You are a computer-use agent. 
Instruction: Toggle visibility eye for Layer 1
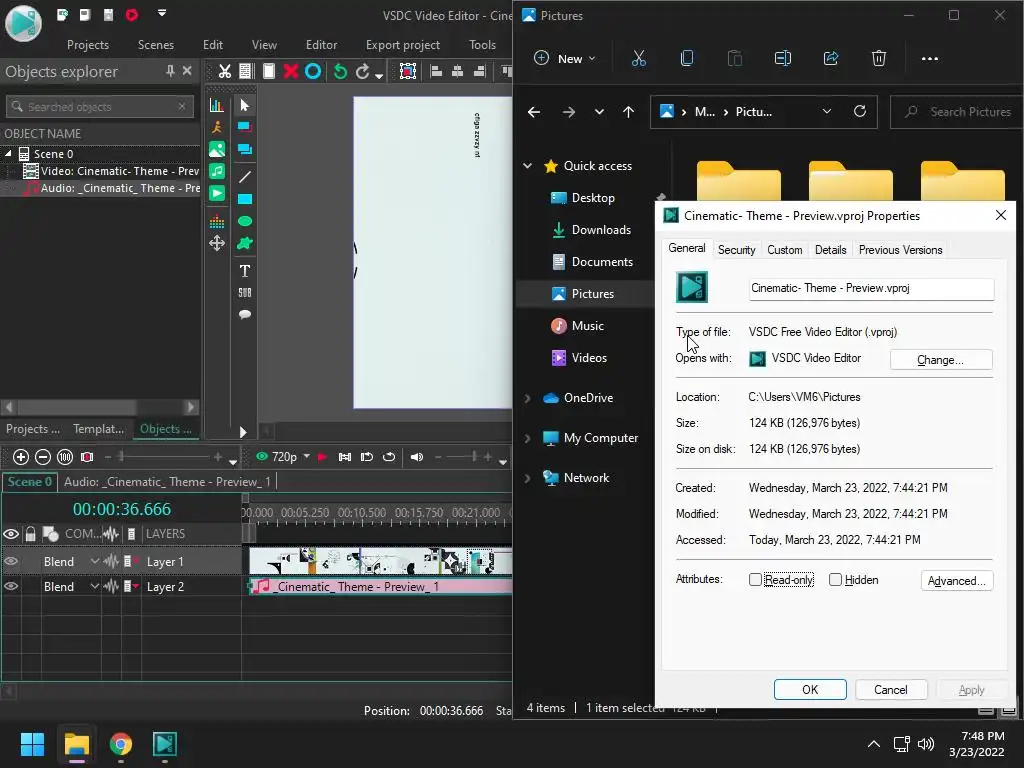11,562
